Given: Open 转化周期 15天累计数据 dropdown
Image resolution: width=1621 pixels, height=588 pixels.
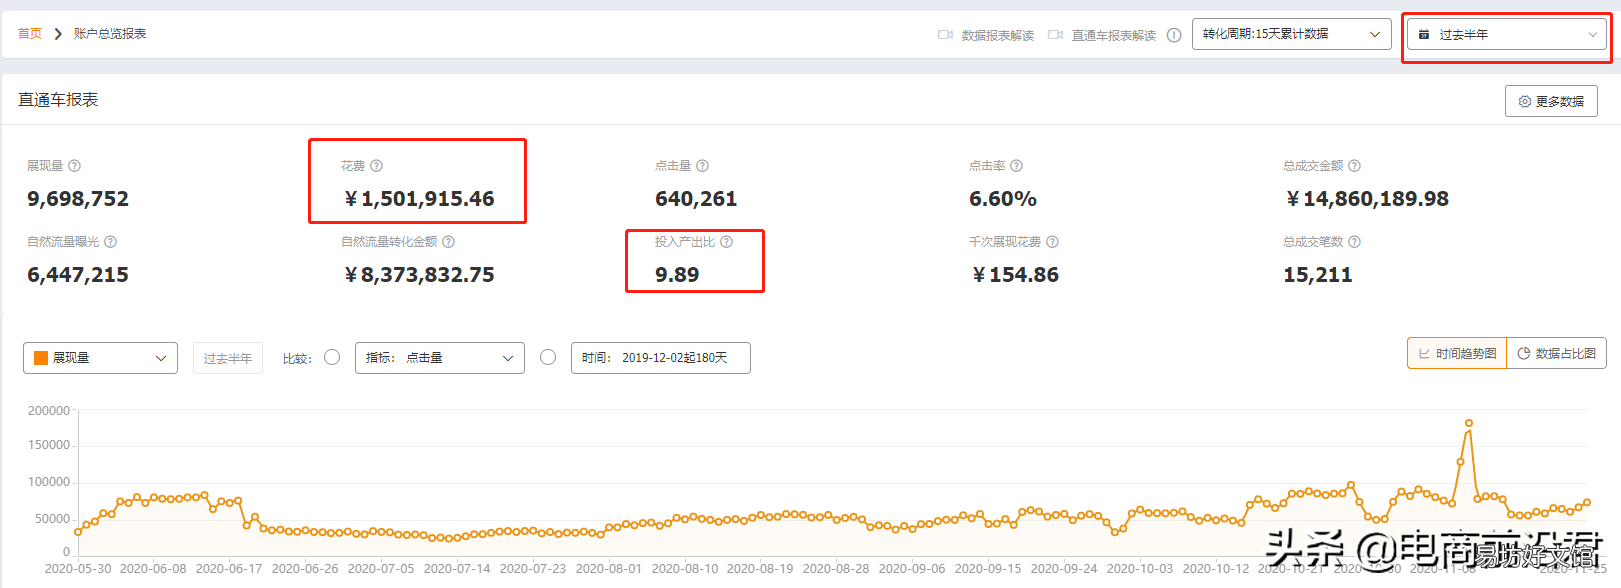Looking at the screenshot, I should (1291, 34).
